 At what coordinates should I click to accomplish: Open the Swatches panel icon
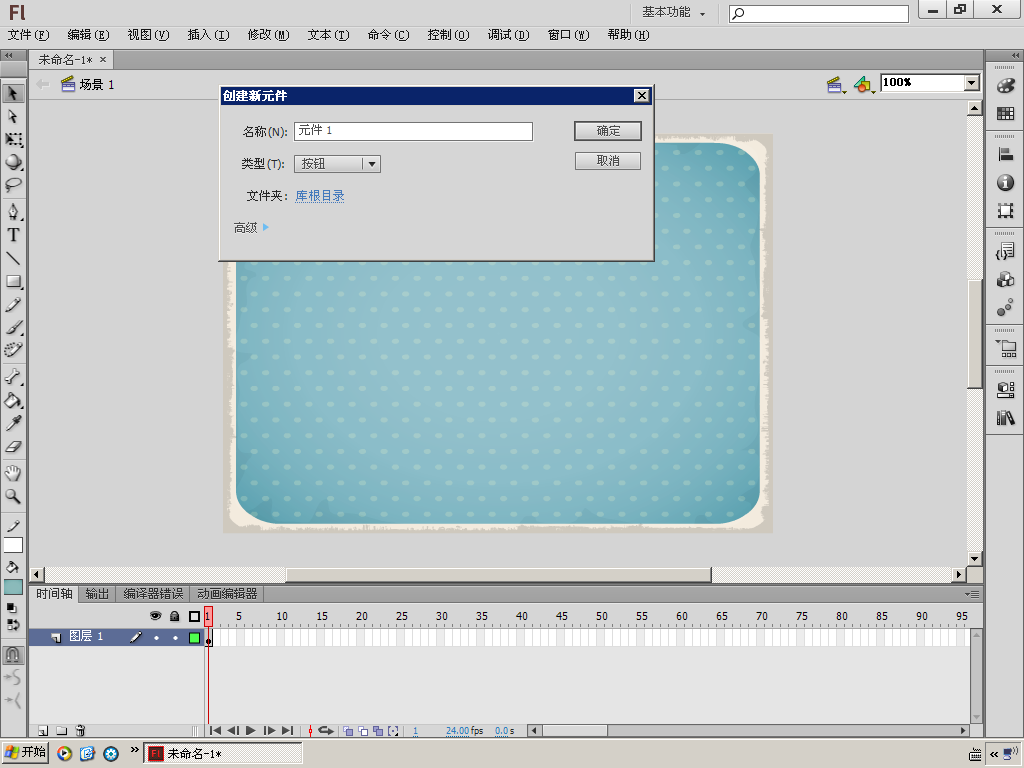1006,114
